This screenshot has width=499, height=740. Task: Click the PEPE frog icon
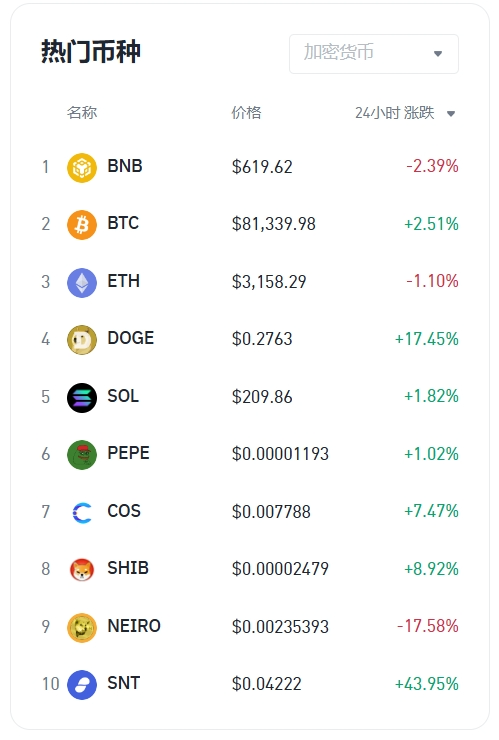pos(82,454)
